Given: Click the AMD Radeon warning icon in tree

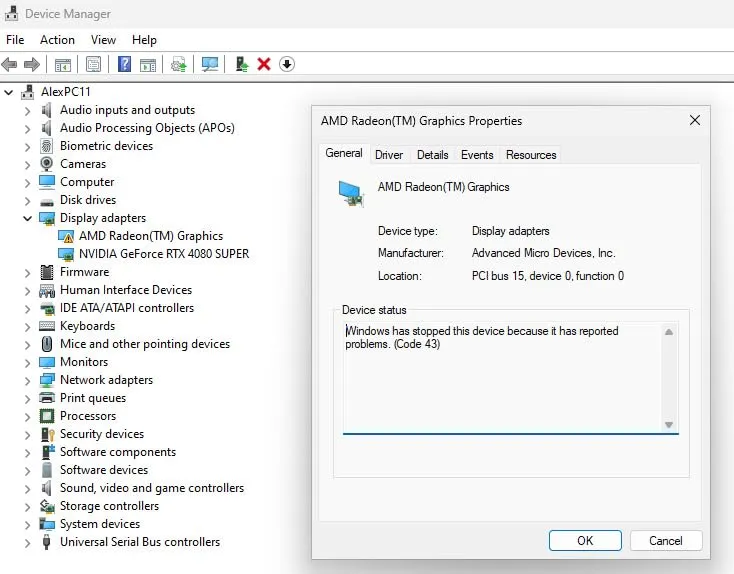Looking at the screenshot, I should (66, 236).
